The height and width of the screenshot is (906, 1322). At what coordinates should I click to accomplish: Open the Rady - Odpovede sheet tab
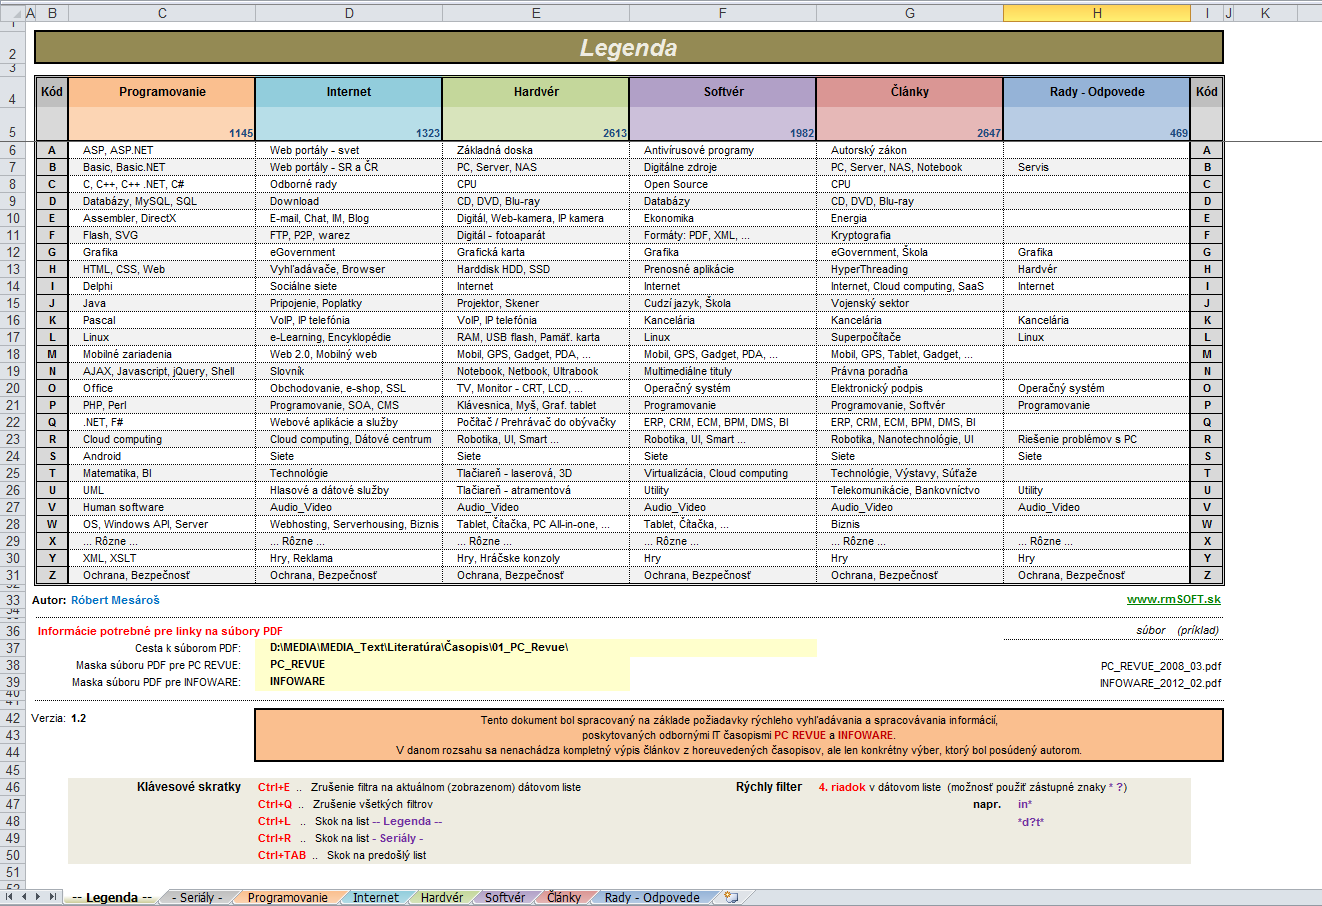[x=652, y=897]
